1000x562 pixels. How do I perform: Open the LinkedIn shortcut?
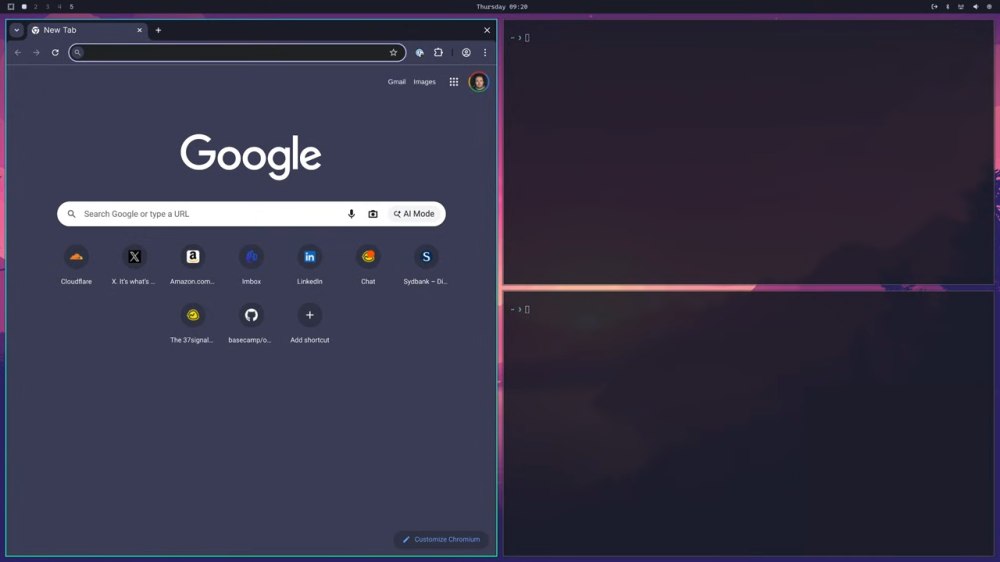tap(309, 264)
